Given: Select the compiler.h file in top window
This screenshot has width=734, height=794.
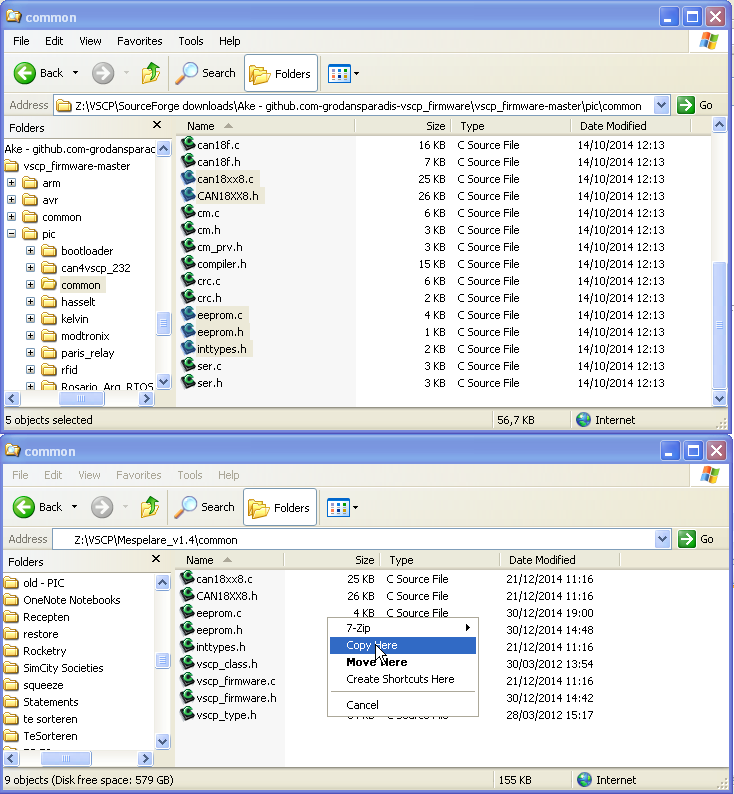Looking at the screenshot, I should tap(221, 264).
